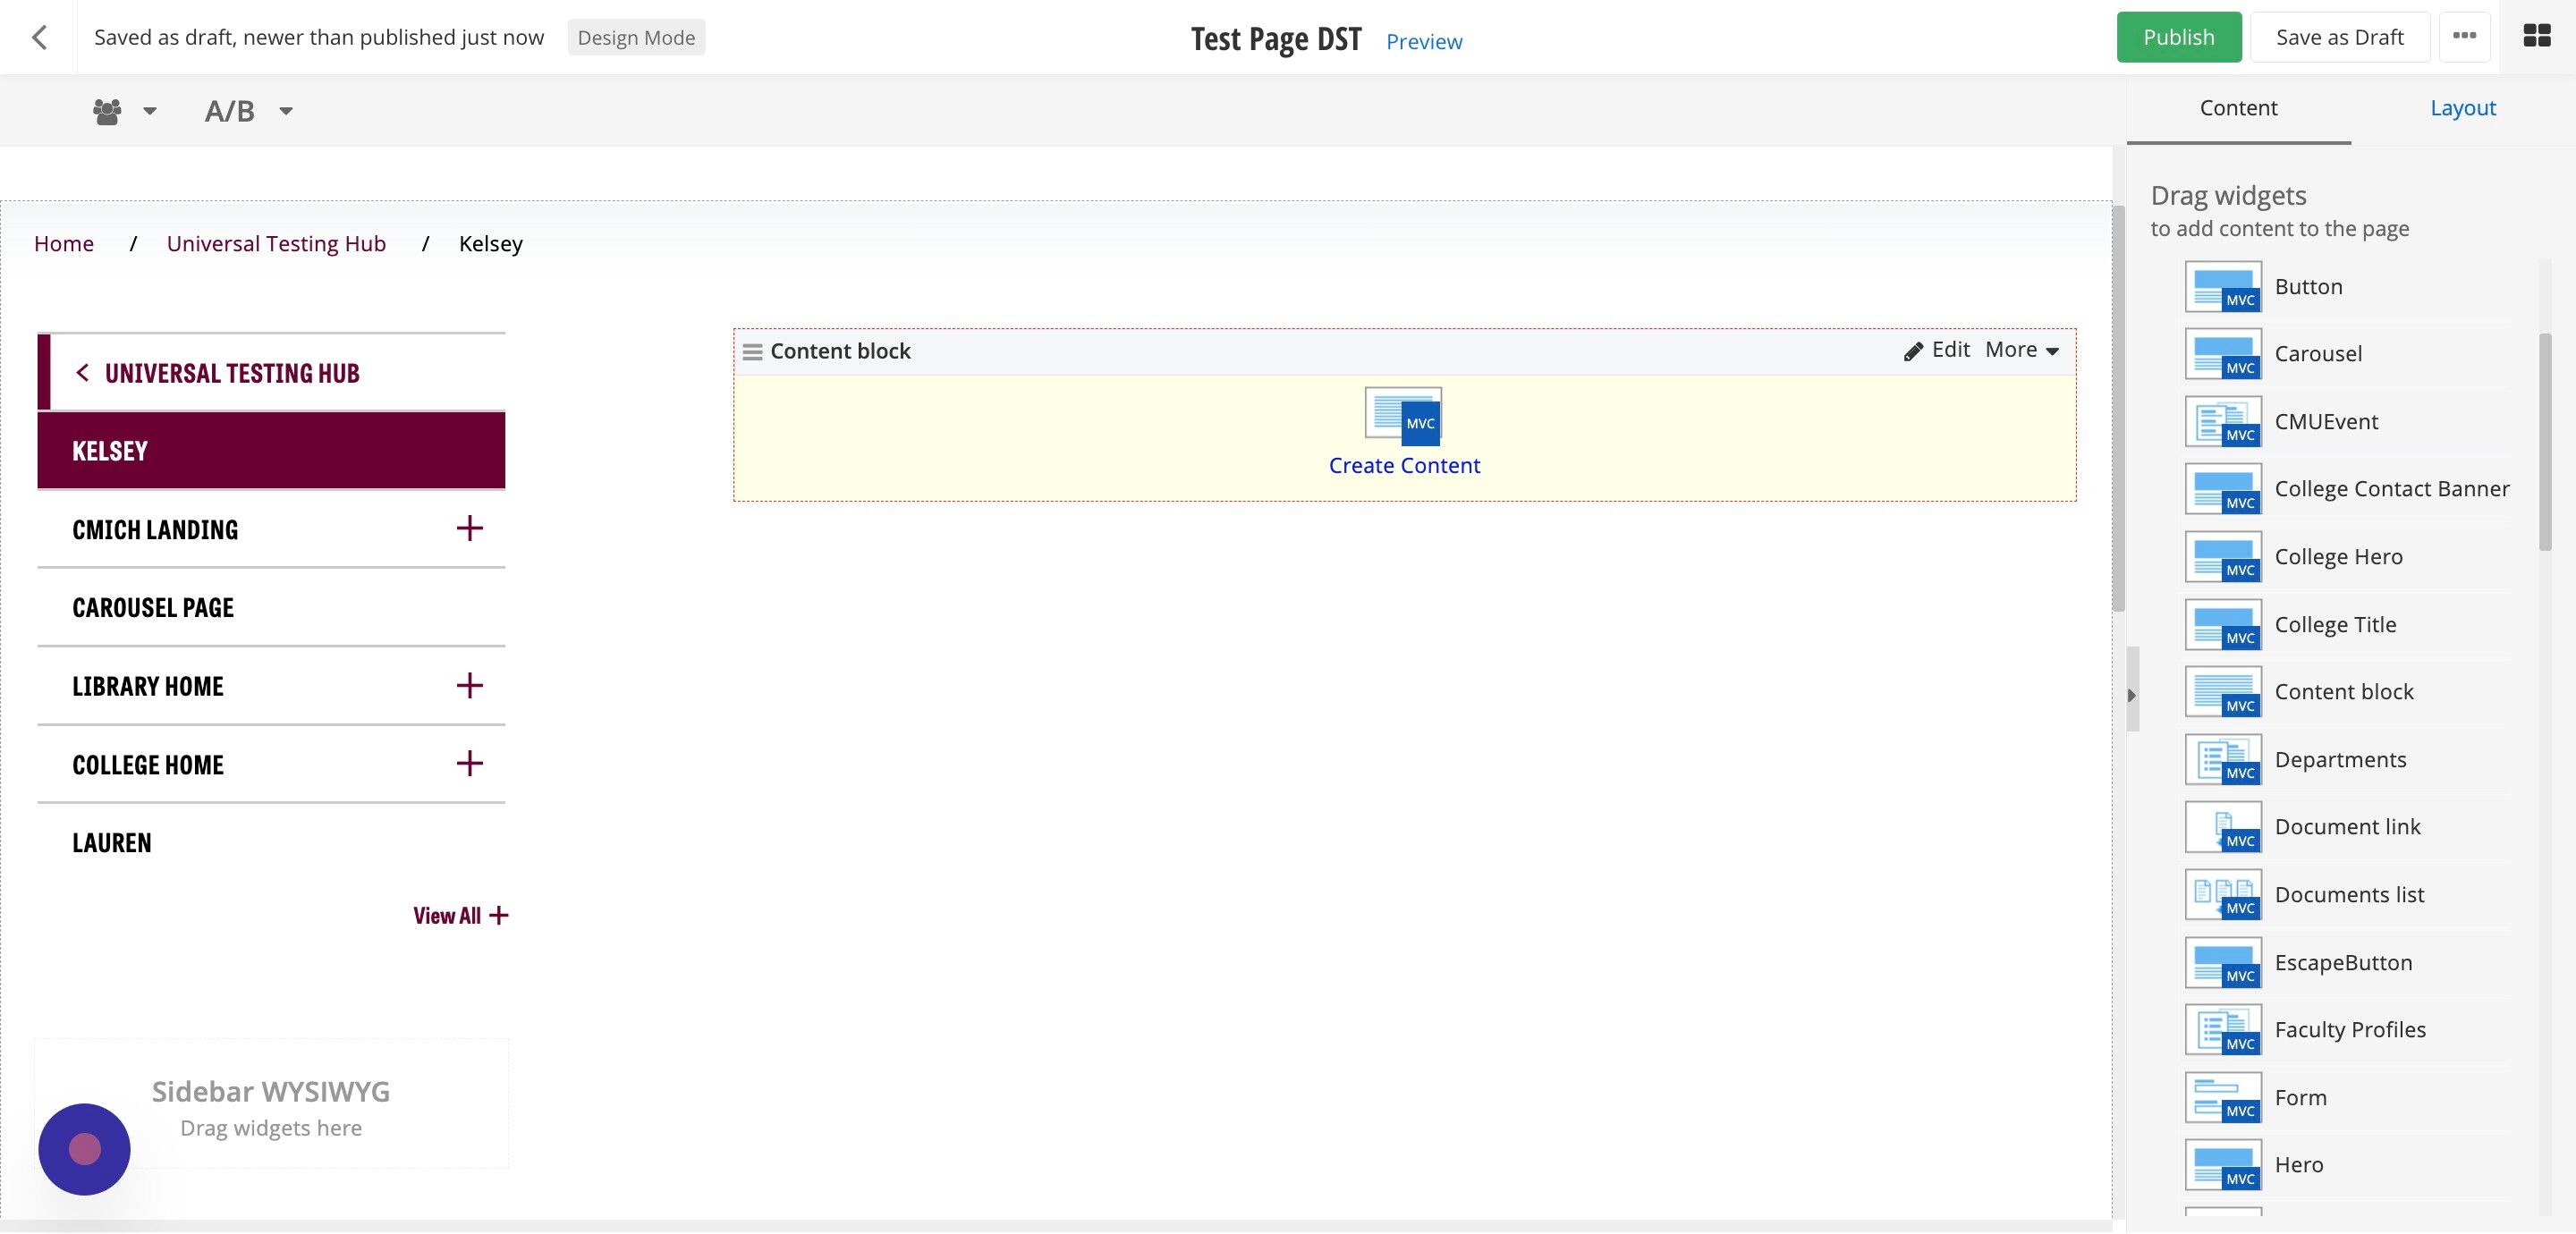Open the A/B testing dropdown
Screen dimensions: 2576x1234
click(285, 113)
